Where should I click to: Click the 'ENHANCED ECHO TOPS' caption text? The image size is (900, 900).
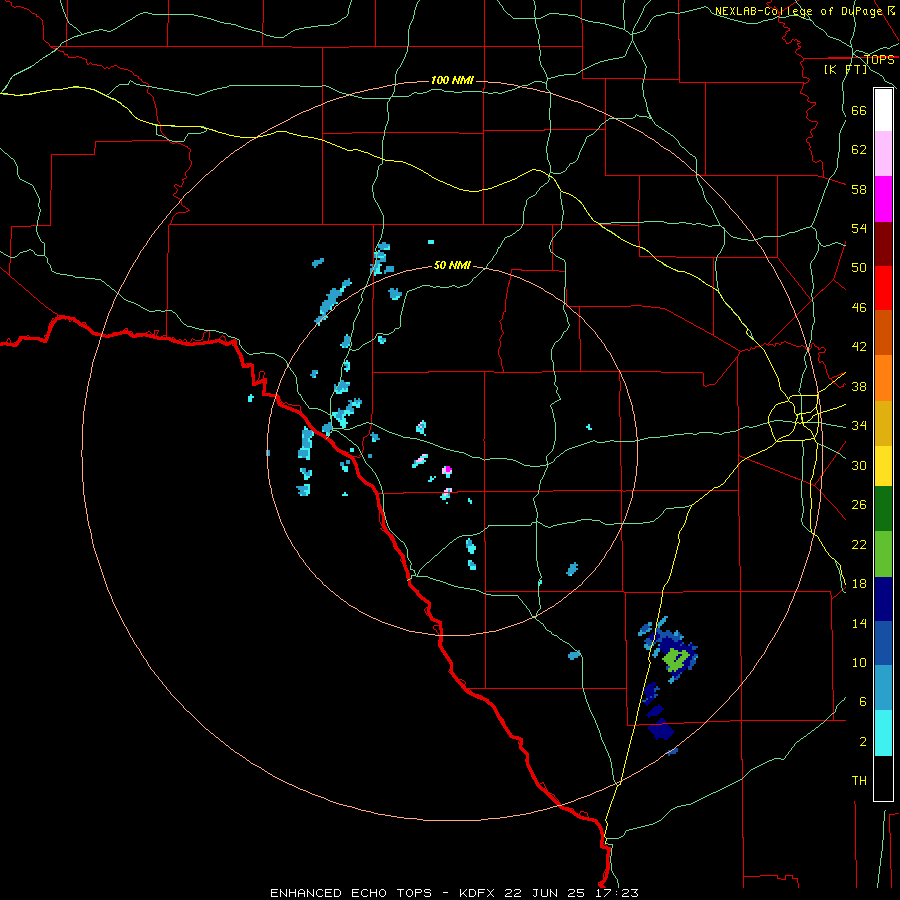351,893
